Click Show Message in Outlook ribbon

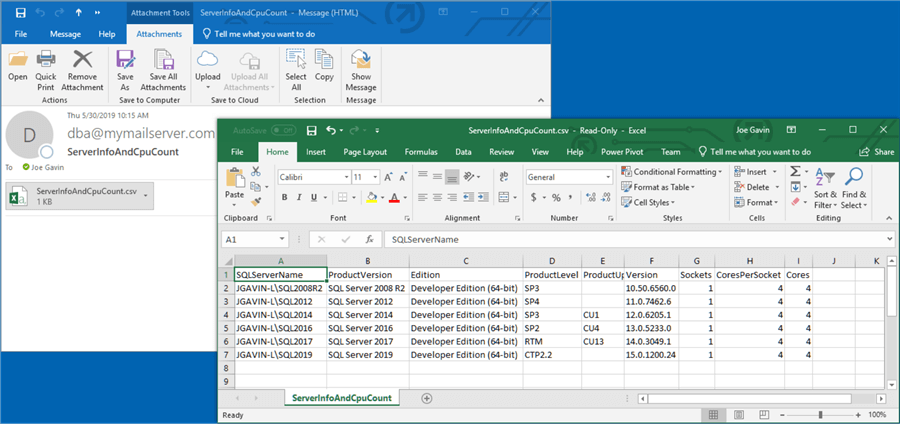[x=360, y=70]
